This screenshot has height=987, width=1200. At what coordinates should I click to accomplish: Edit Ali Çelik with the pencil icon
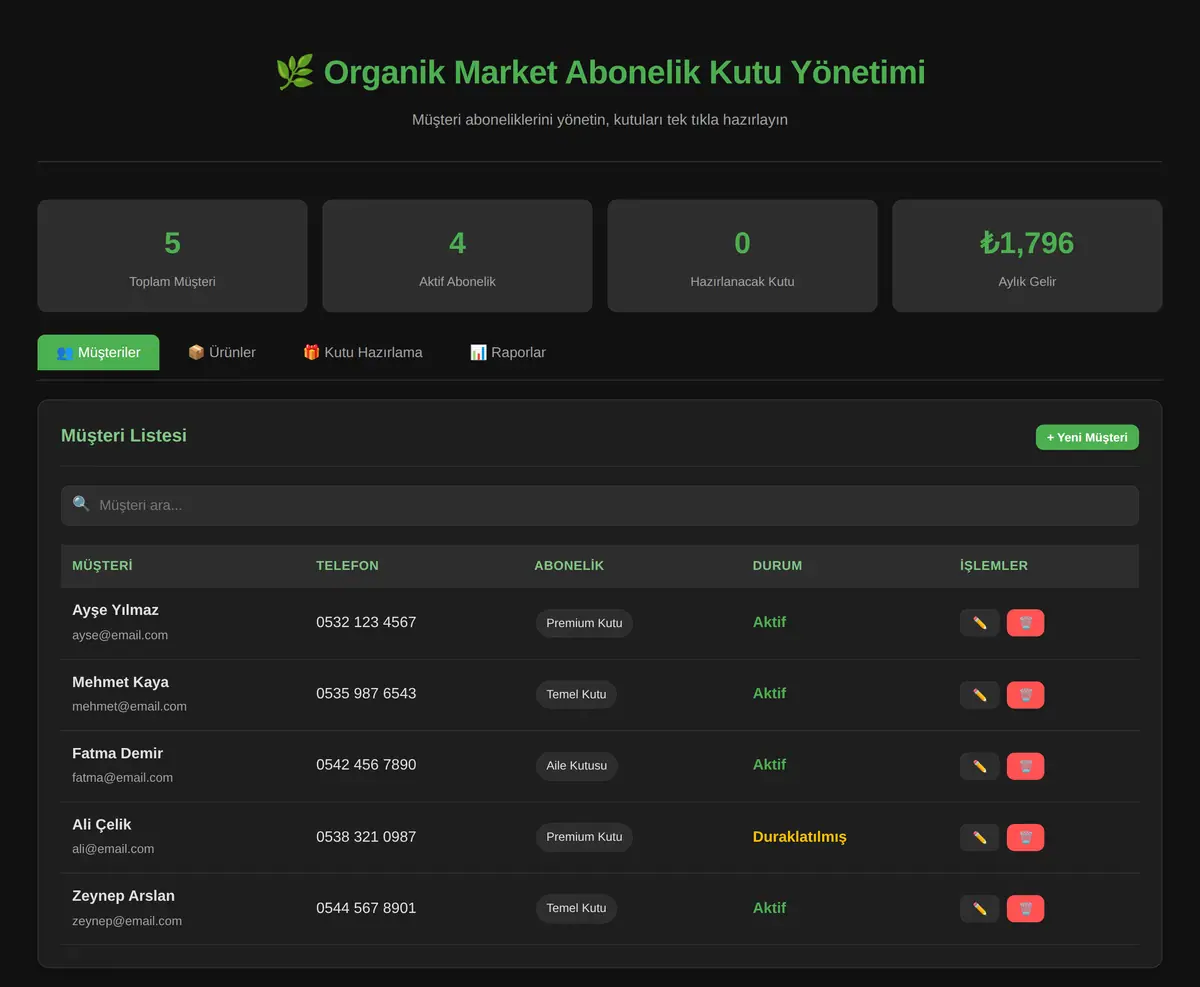point(980,837)
